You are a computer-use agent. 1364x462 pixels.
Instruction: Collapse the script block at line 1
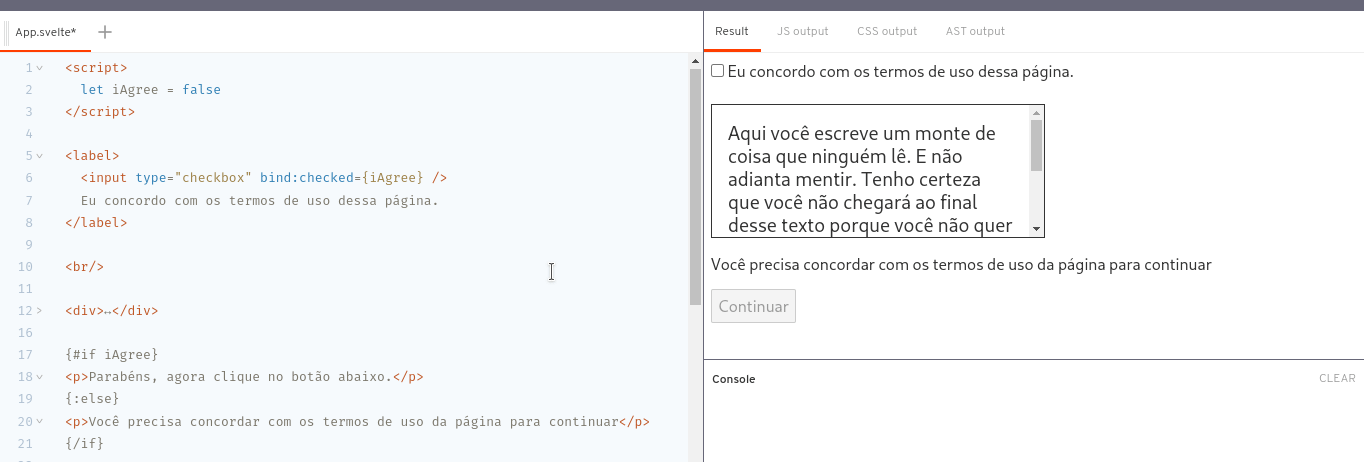click(x=39, y=68)
